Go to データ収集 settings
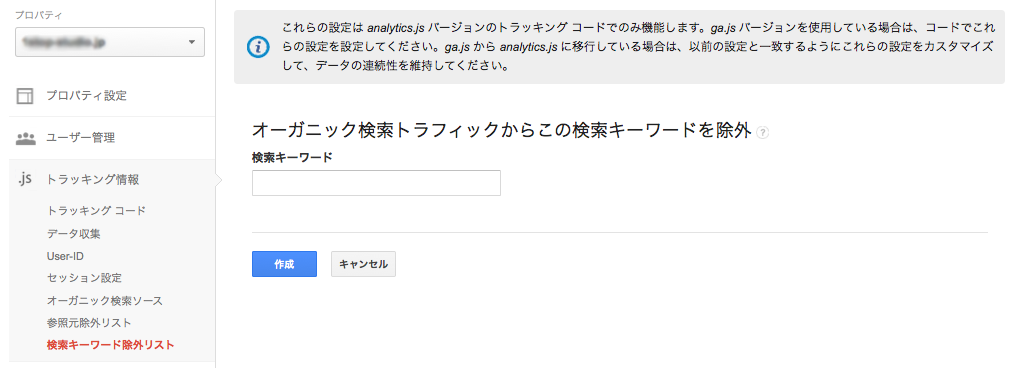The image size is (1016, 368). click(73, 233)
